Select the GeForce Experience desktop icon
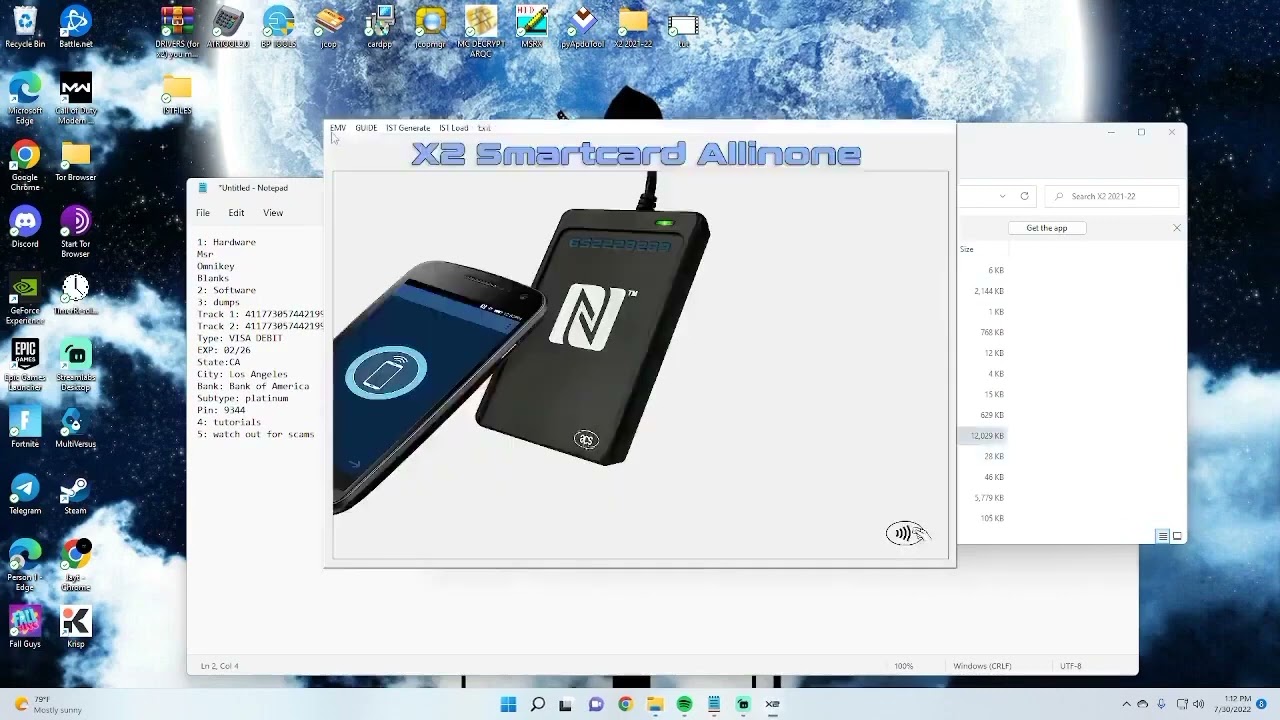 [25, 299]
